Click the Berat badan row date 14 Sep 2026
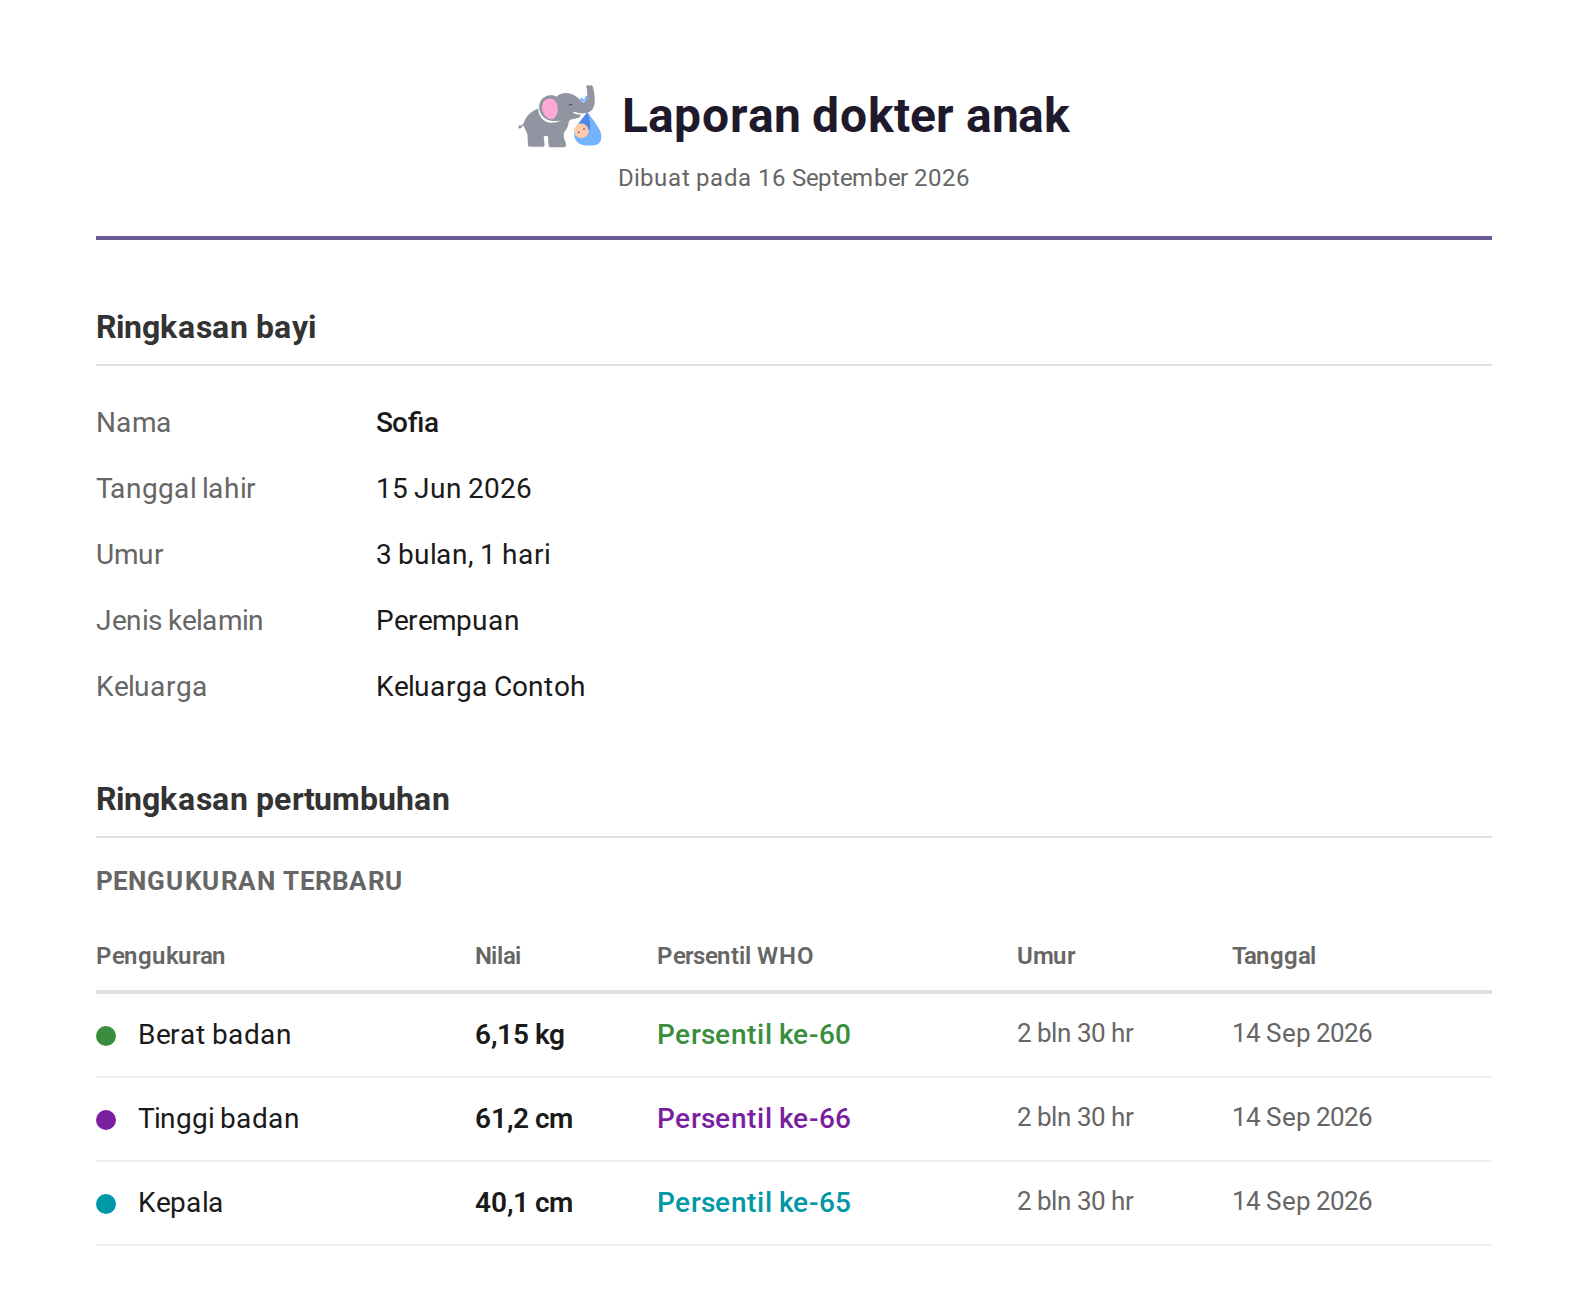Image resolution: width=1588 pixels, height=1302 pixels. 1302,1034
